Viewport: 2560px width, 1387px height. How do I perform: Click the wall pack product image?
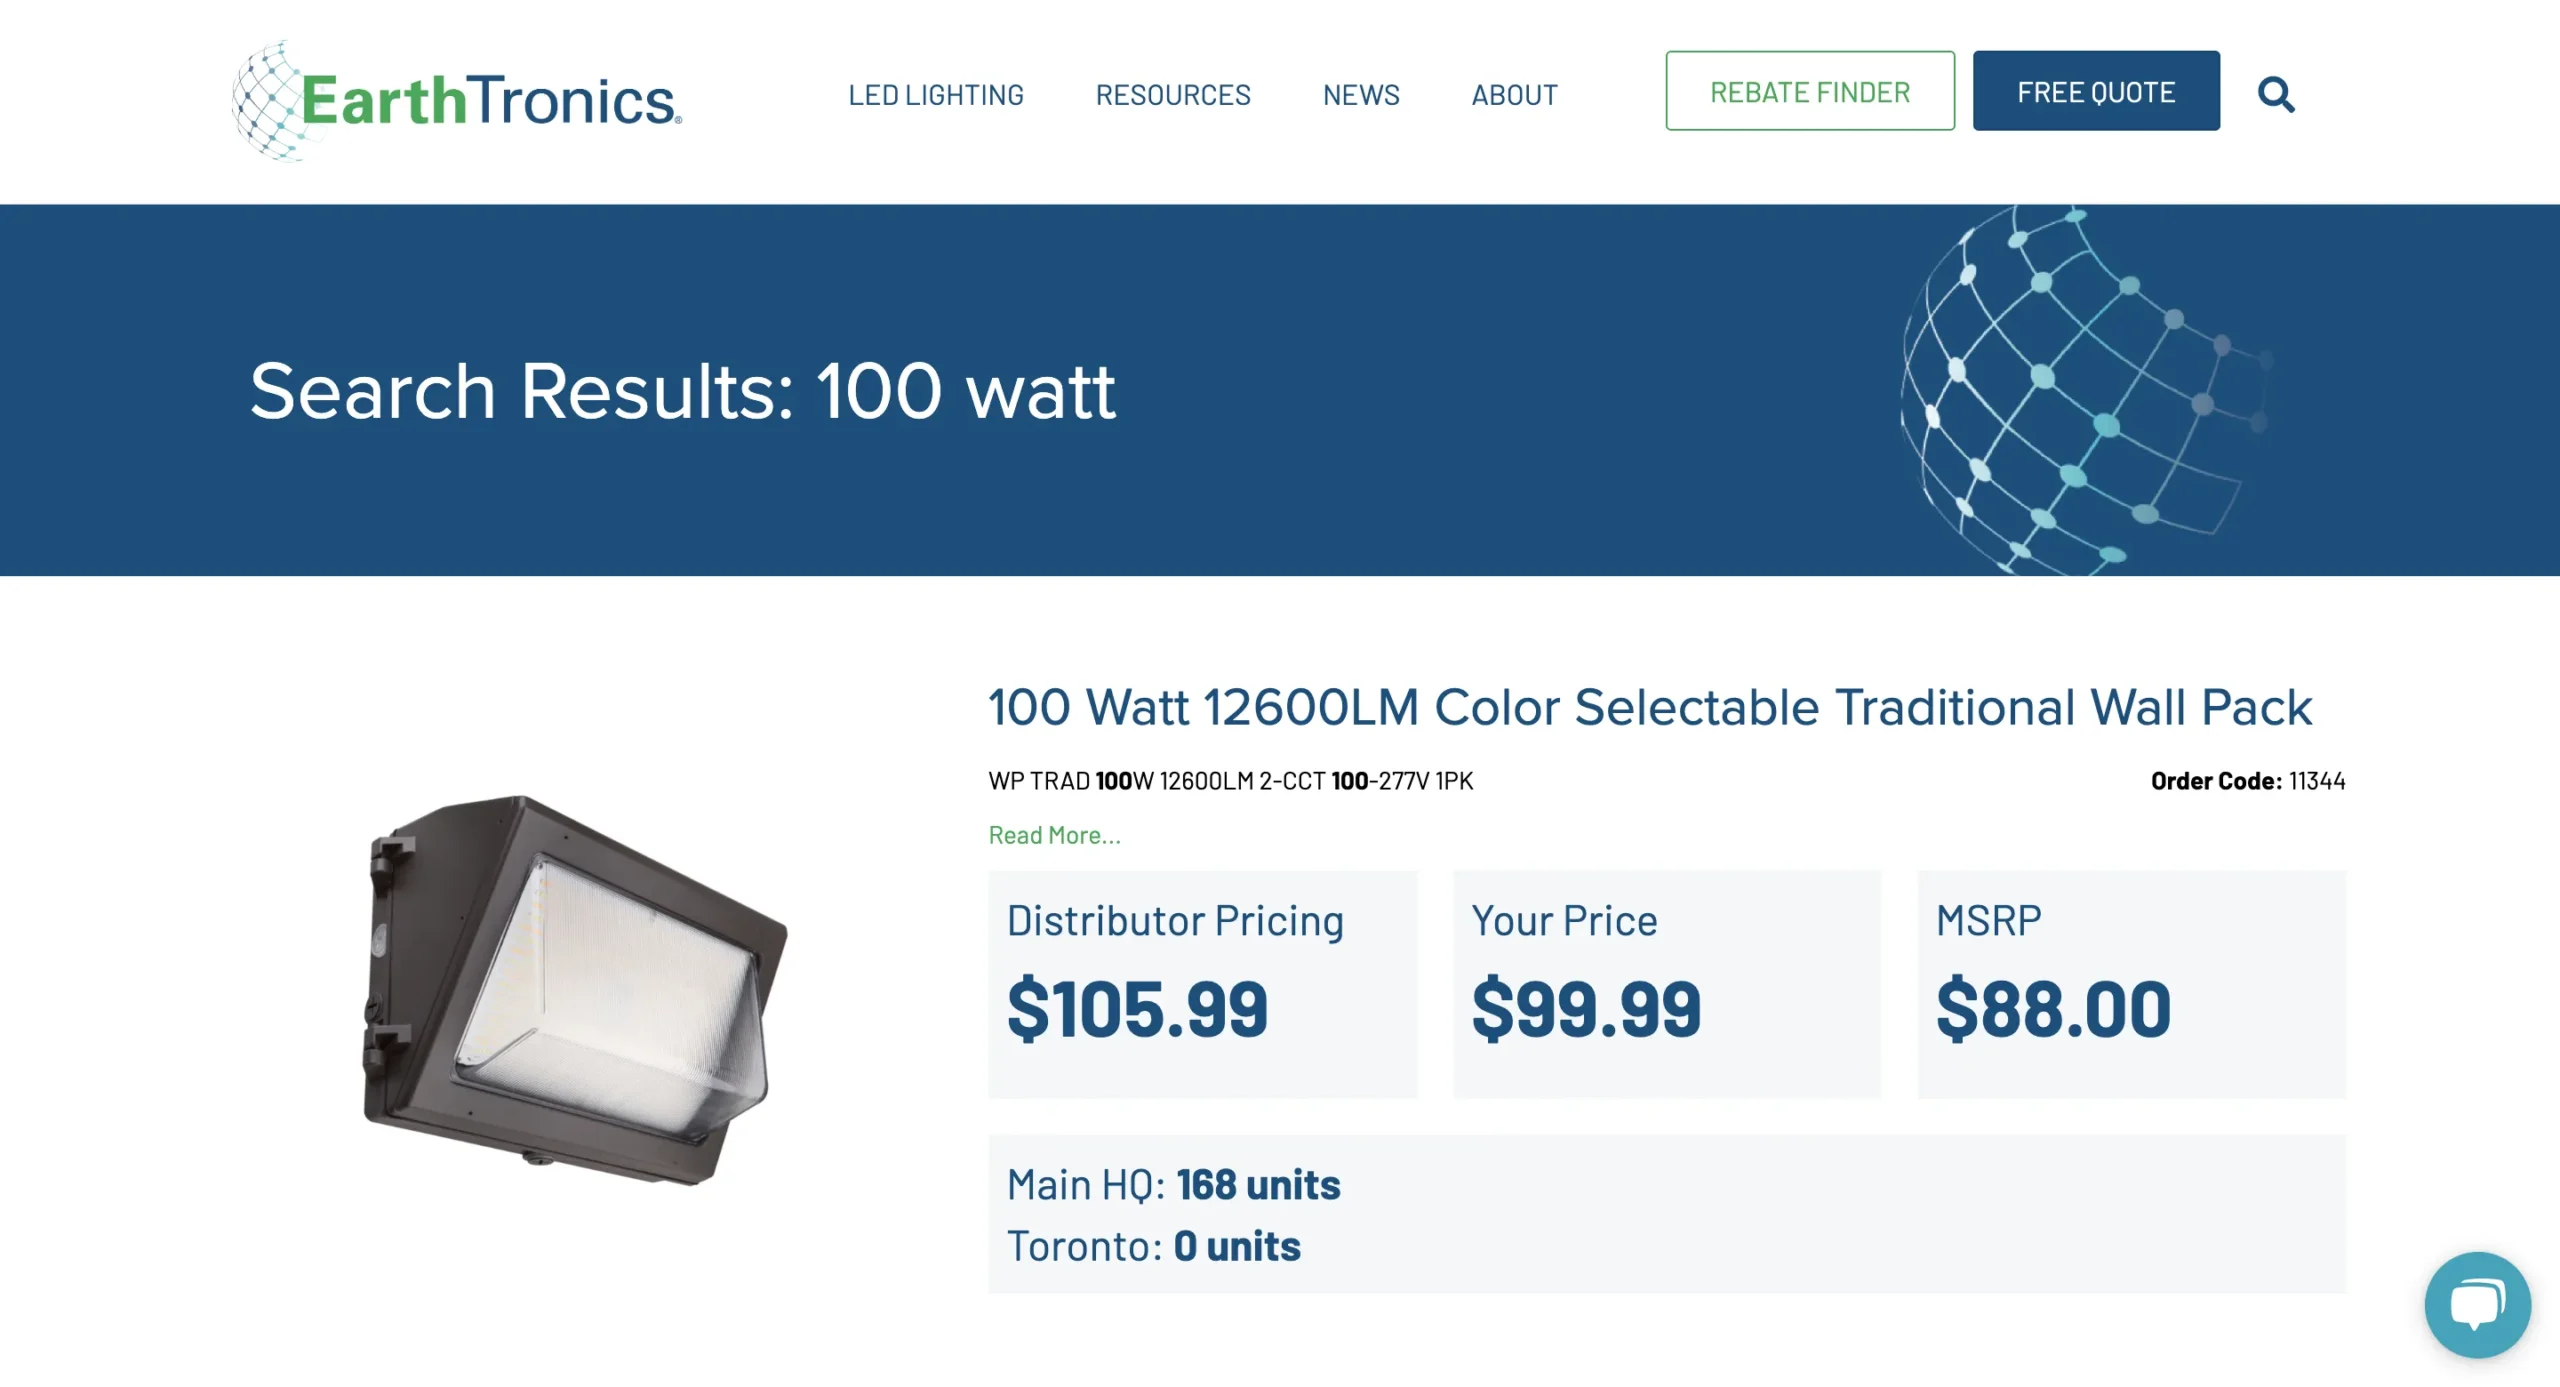(574, 988)
